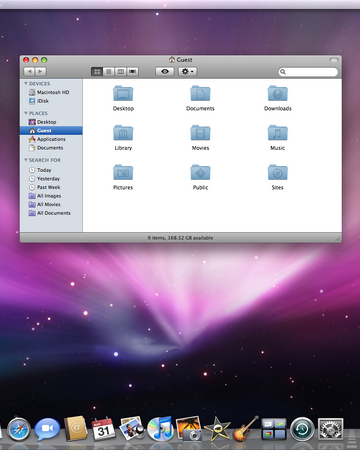Collapse the DEVICES sidebar section
Viewport: 360px width, 450px height.
[26, 84]
